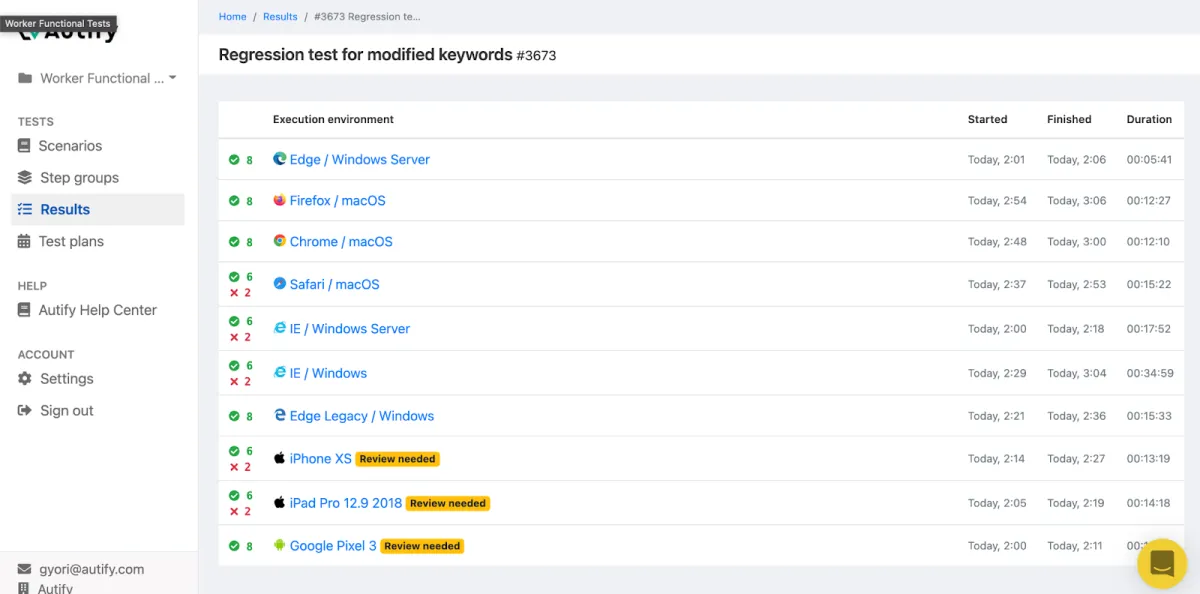Viewport: 1200px width, 594px height.
Task: Click the Autify logo
Action: coord(68,33)
